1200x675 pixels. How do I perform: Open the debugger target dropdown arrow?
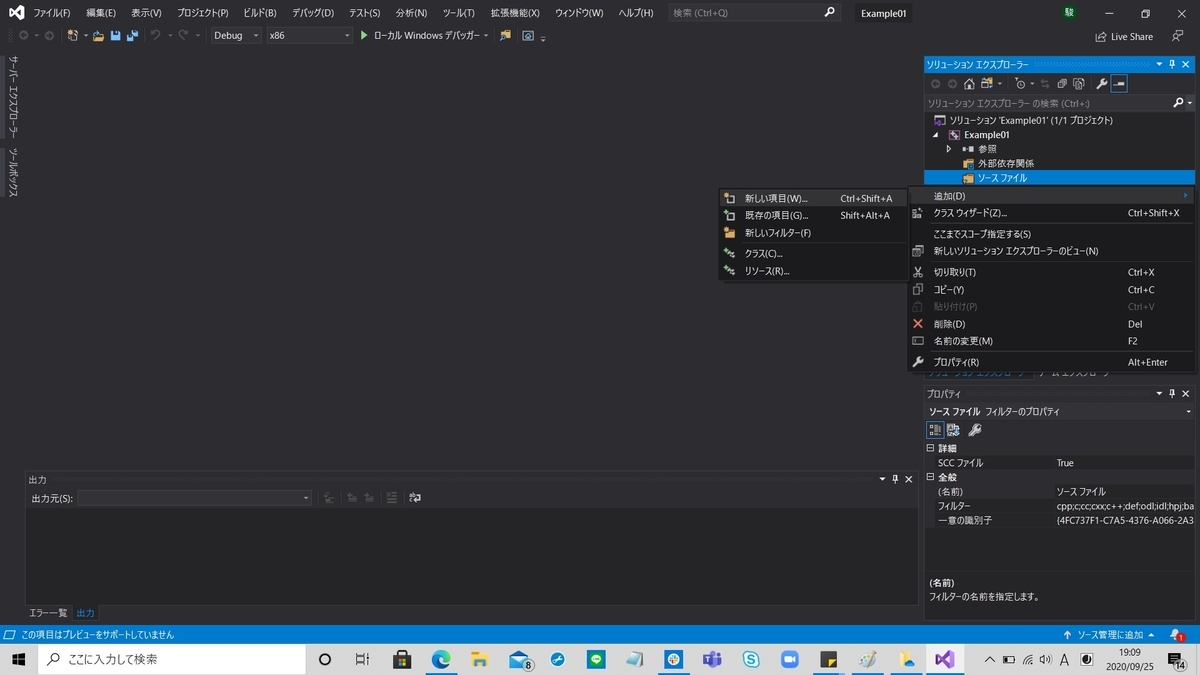[x=486, y=35]
